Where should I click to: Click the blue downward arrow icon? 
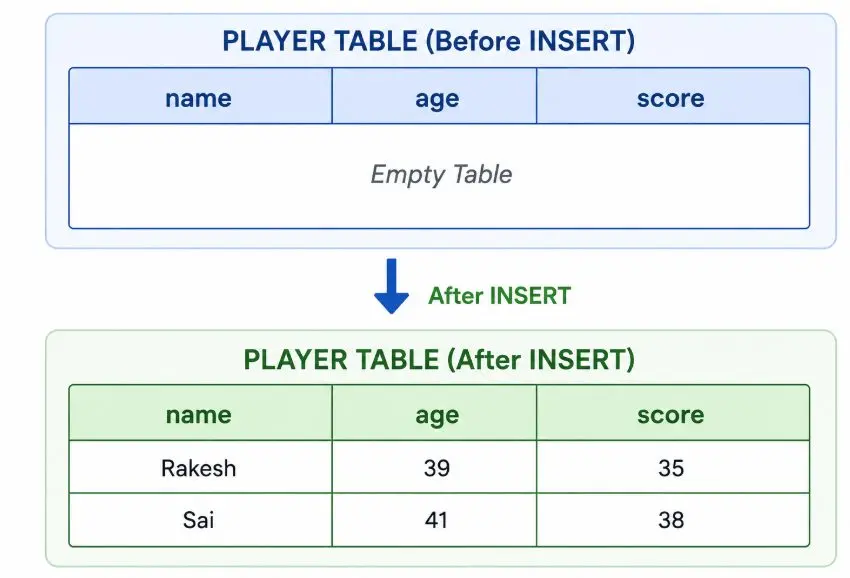tap(391, 286)
